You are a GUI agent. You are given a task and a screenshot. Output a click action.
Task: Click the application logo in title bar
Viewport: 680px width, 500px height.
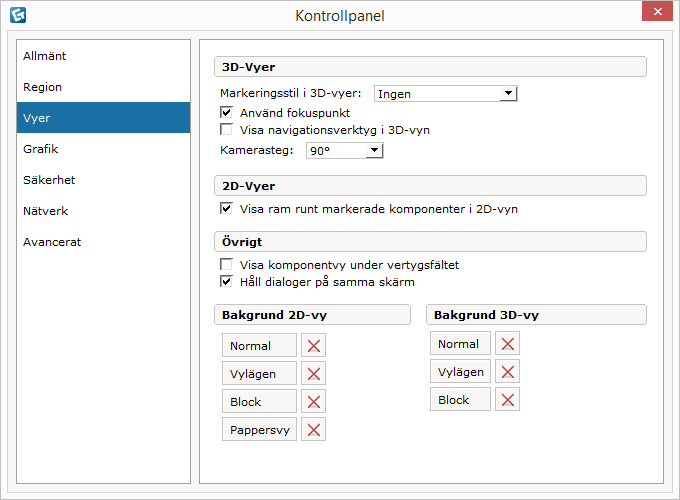coord(17,14)
